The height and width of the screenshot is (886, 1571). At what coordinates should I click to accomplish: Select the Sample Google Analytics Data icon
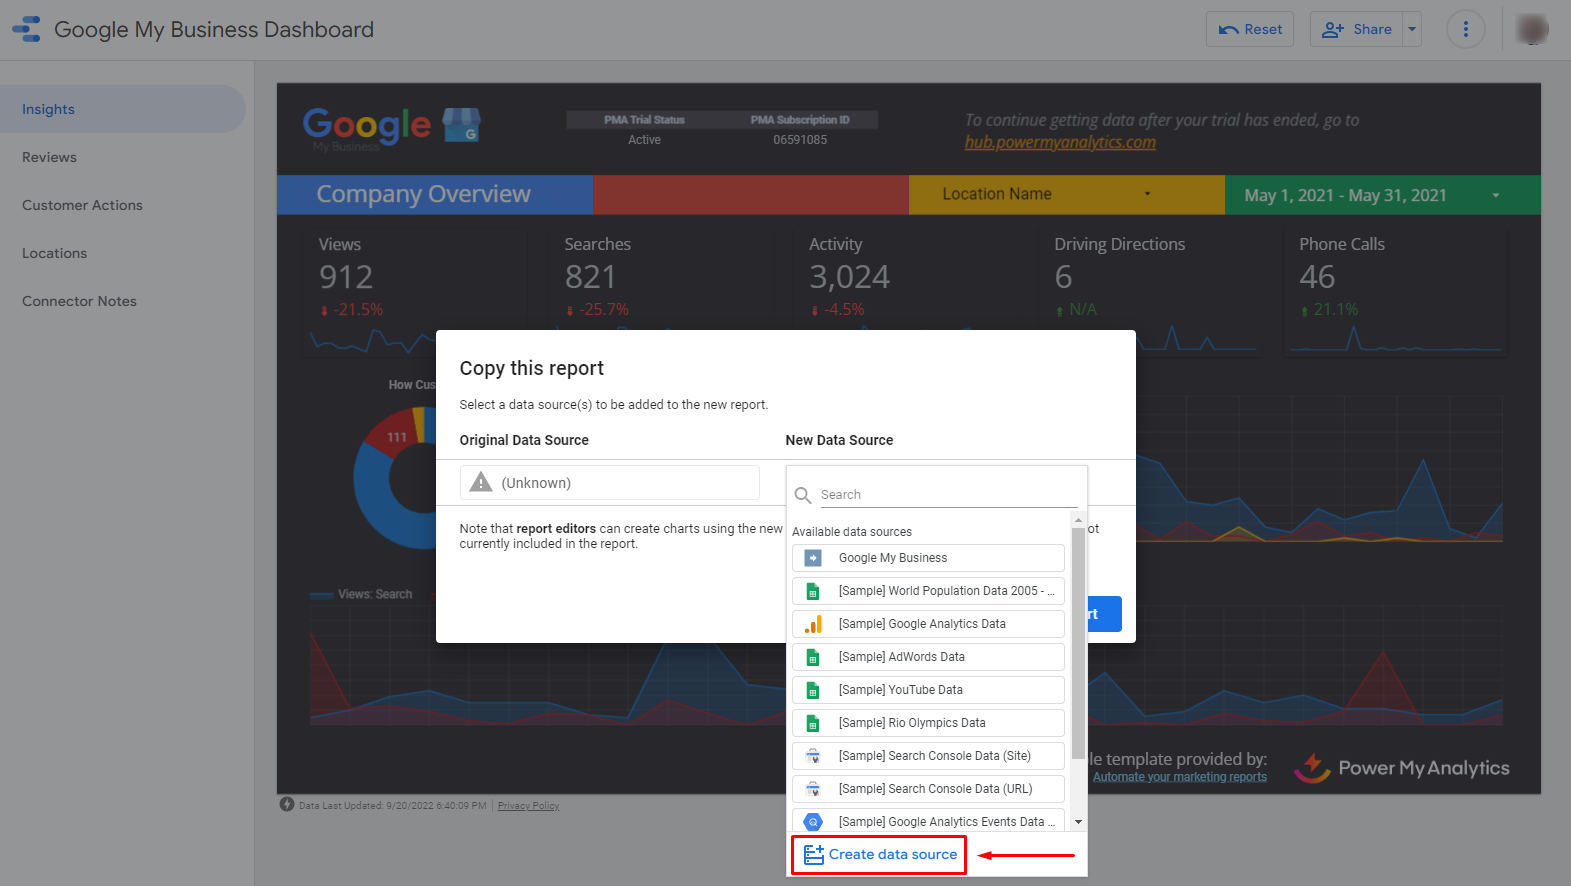coord(813,624)
